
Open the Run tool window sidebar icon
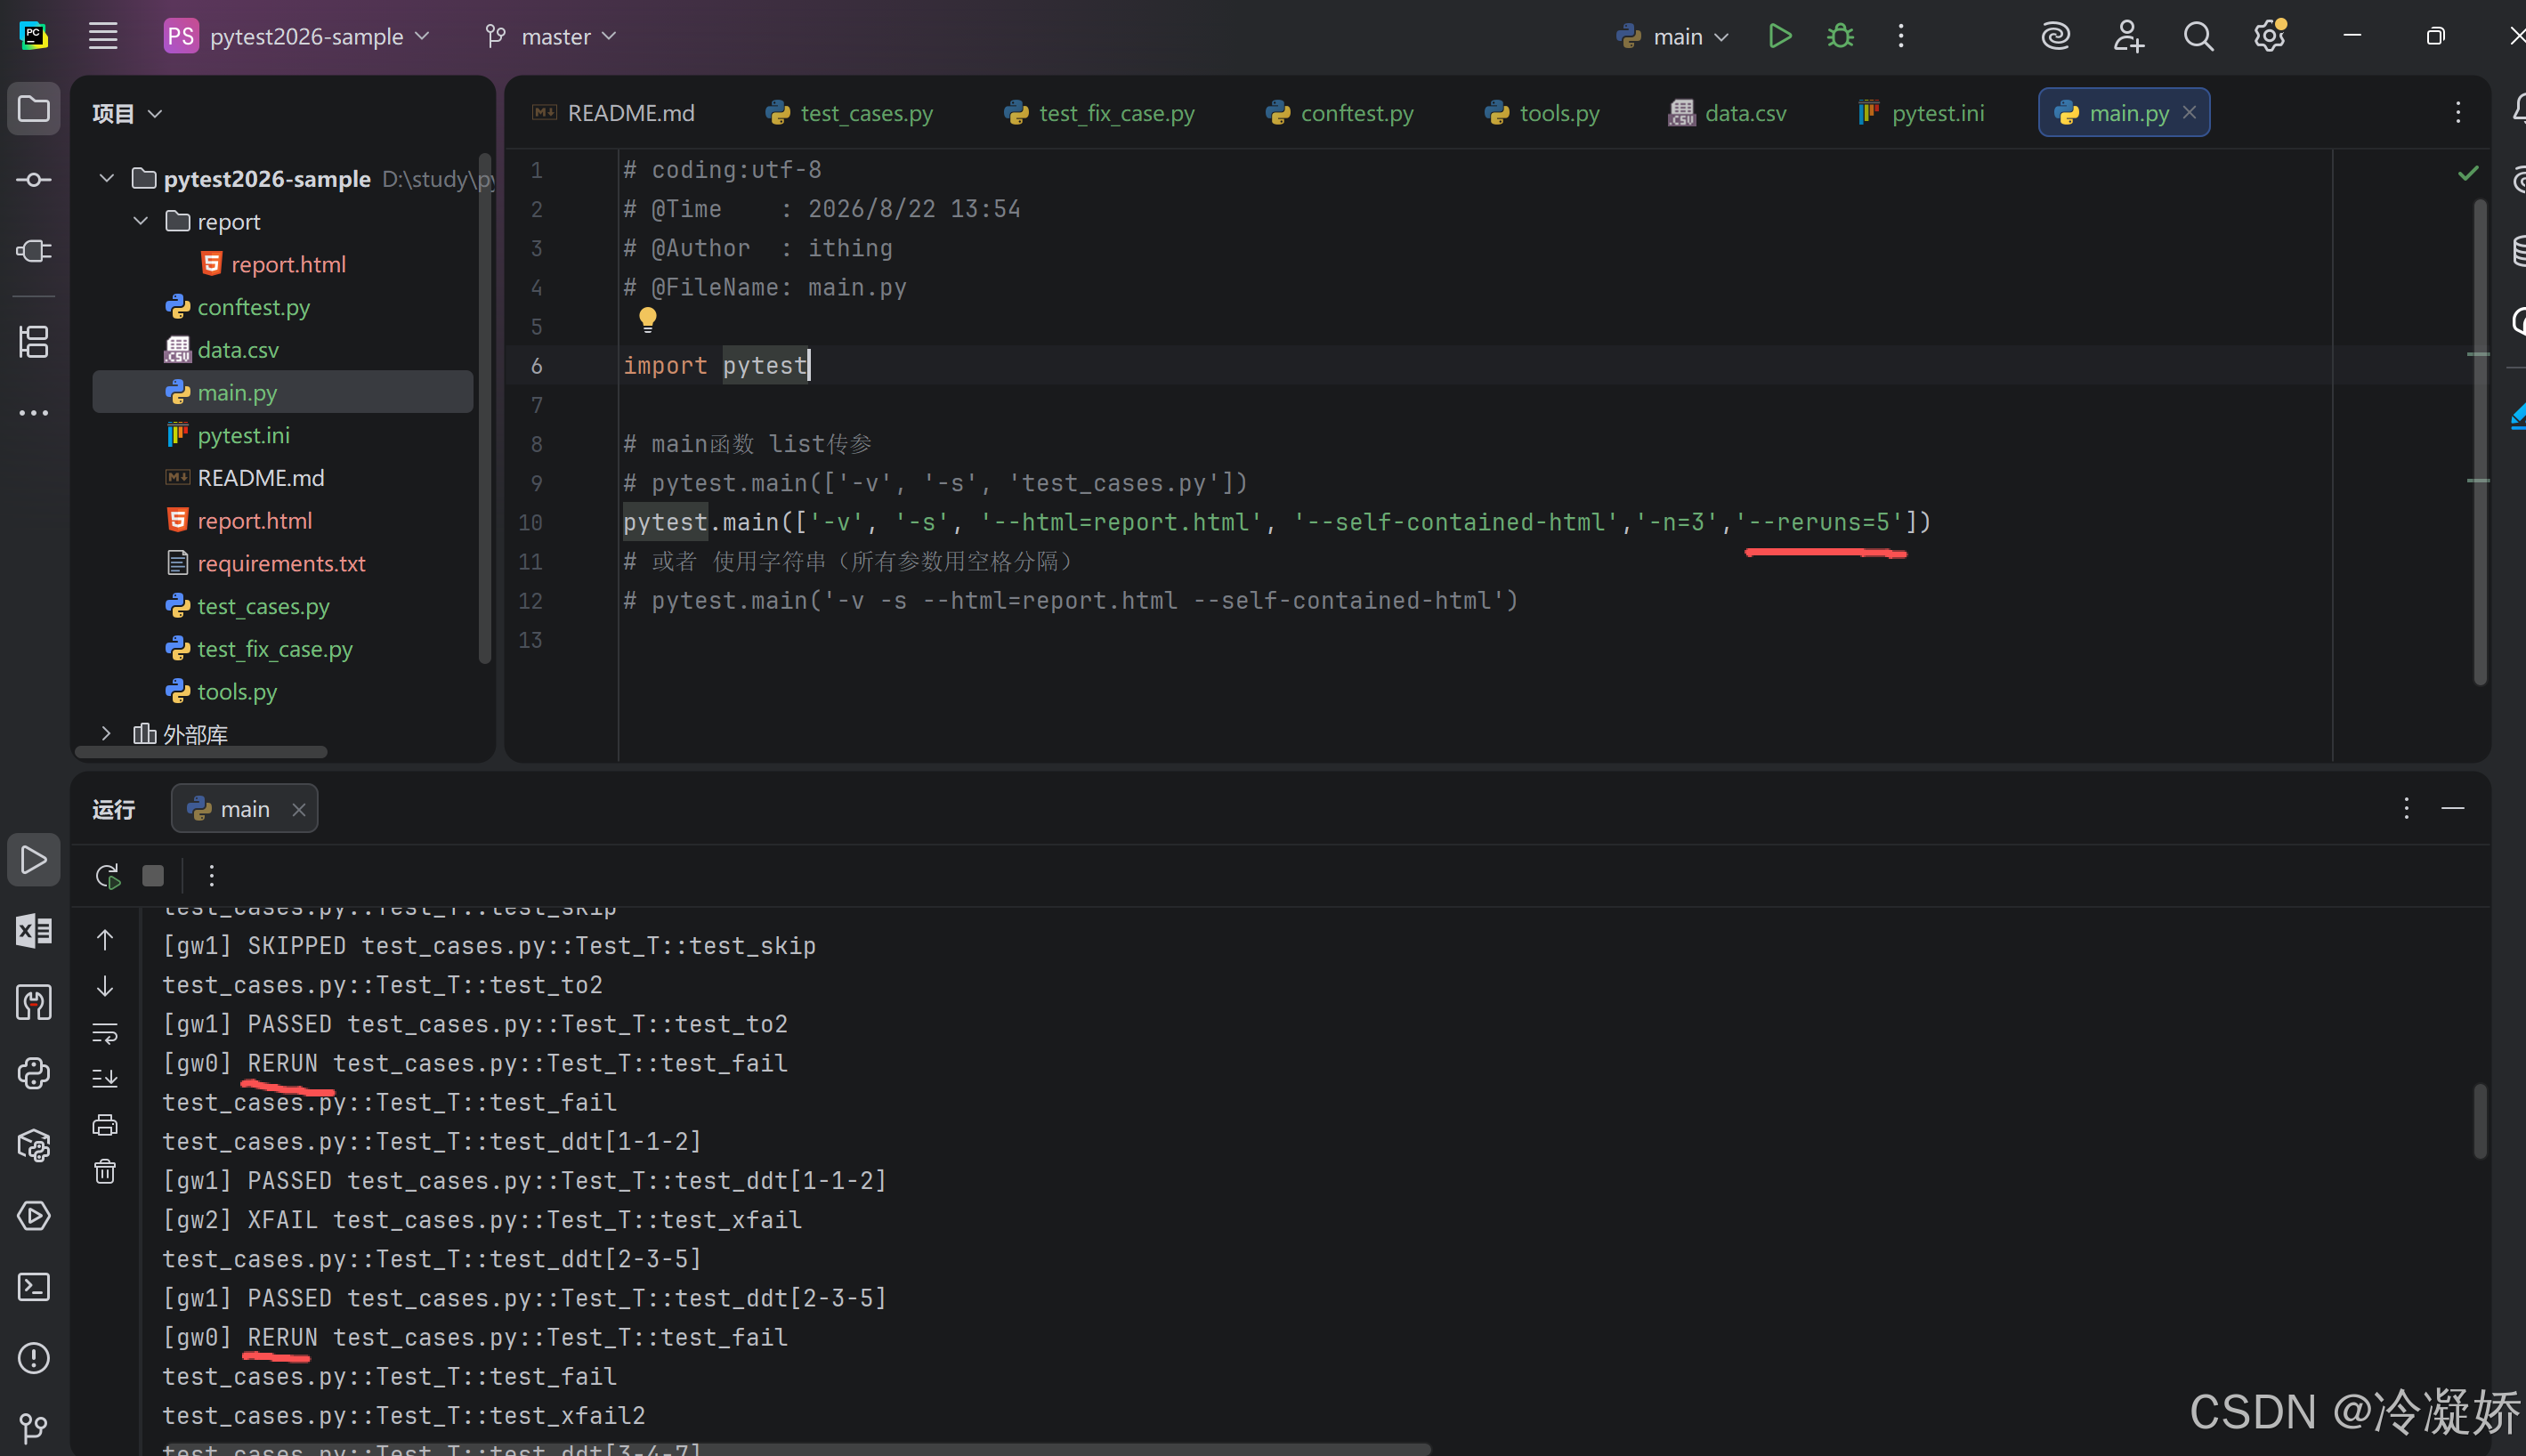click(x=34, y=860)
